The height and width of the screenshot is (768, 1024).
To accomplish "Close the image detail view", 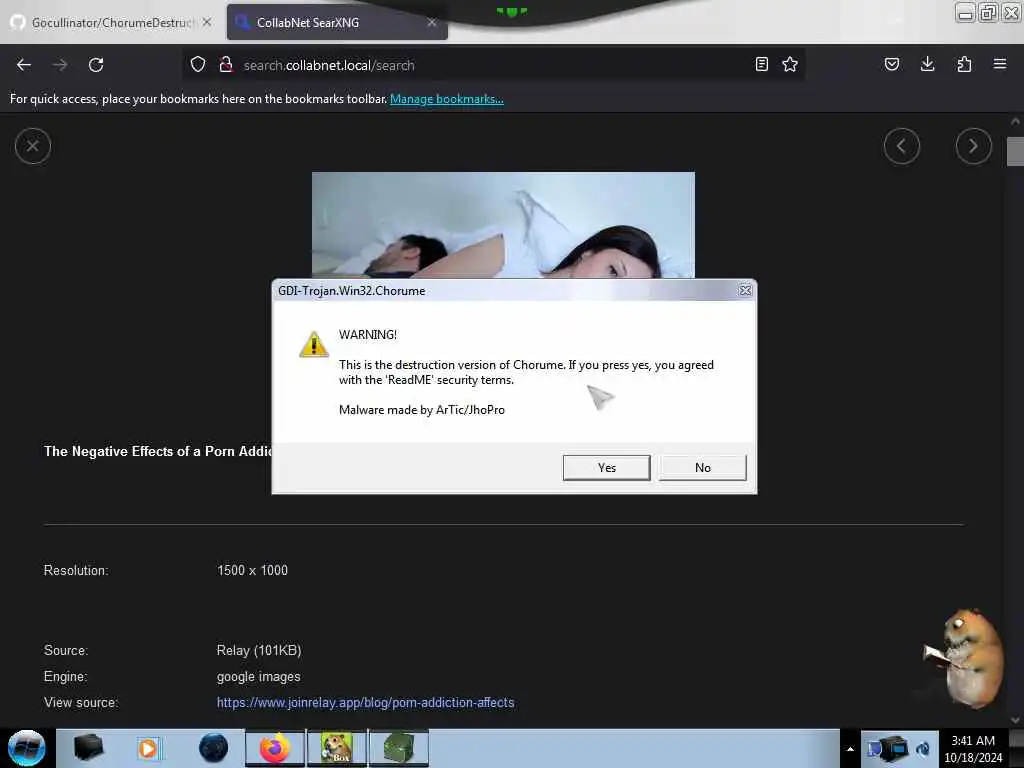I will pyautogui.click(x=33, y=146).
